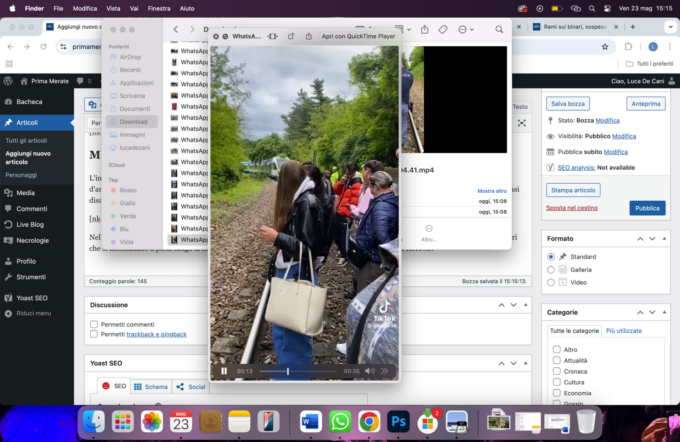680x442 pixels.
Task: Click SEO analysis link
Action: (576, 167)
